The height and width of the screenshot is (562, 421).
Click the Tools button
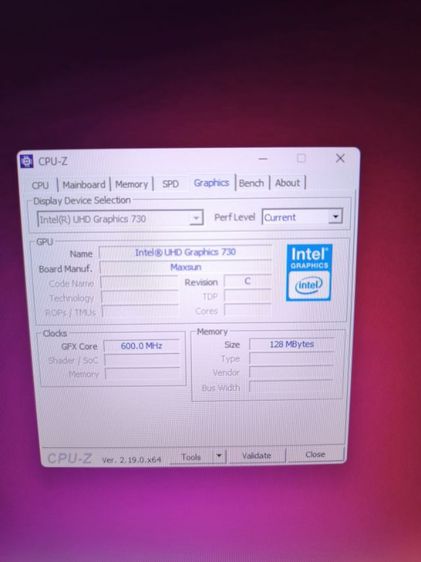pos(191,457)
